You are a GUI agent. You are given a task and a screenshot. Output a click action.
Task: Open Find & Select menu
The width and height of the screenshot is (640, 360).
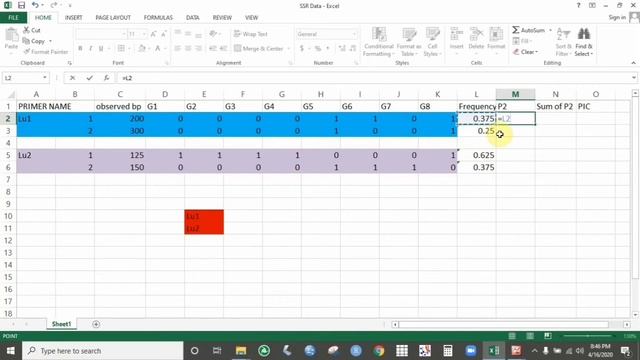584,42
